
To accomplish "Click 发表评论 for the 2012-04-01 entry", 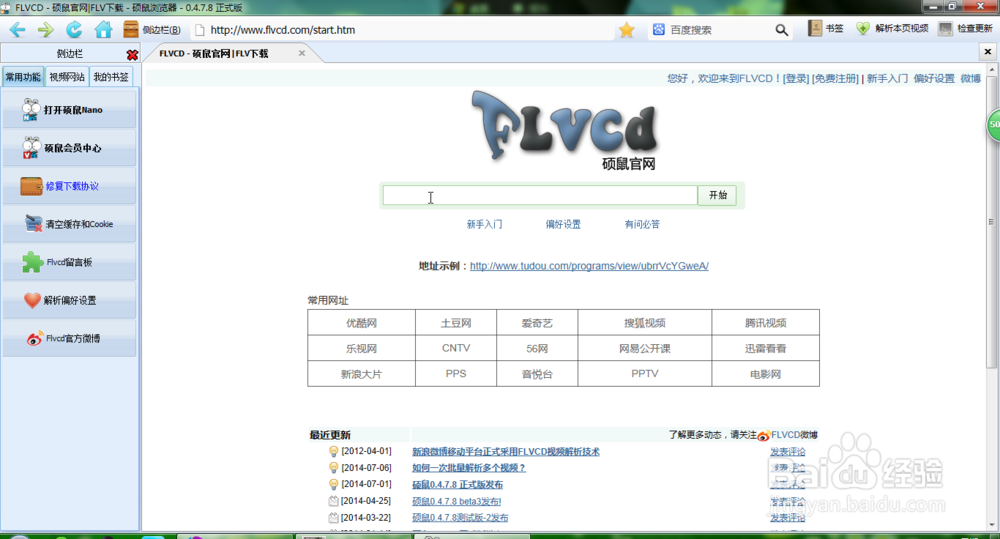I will pos(788,452).
